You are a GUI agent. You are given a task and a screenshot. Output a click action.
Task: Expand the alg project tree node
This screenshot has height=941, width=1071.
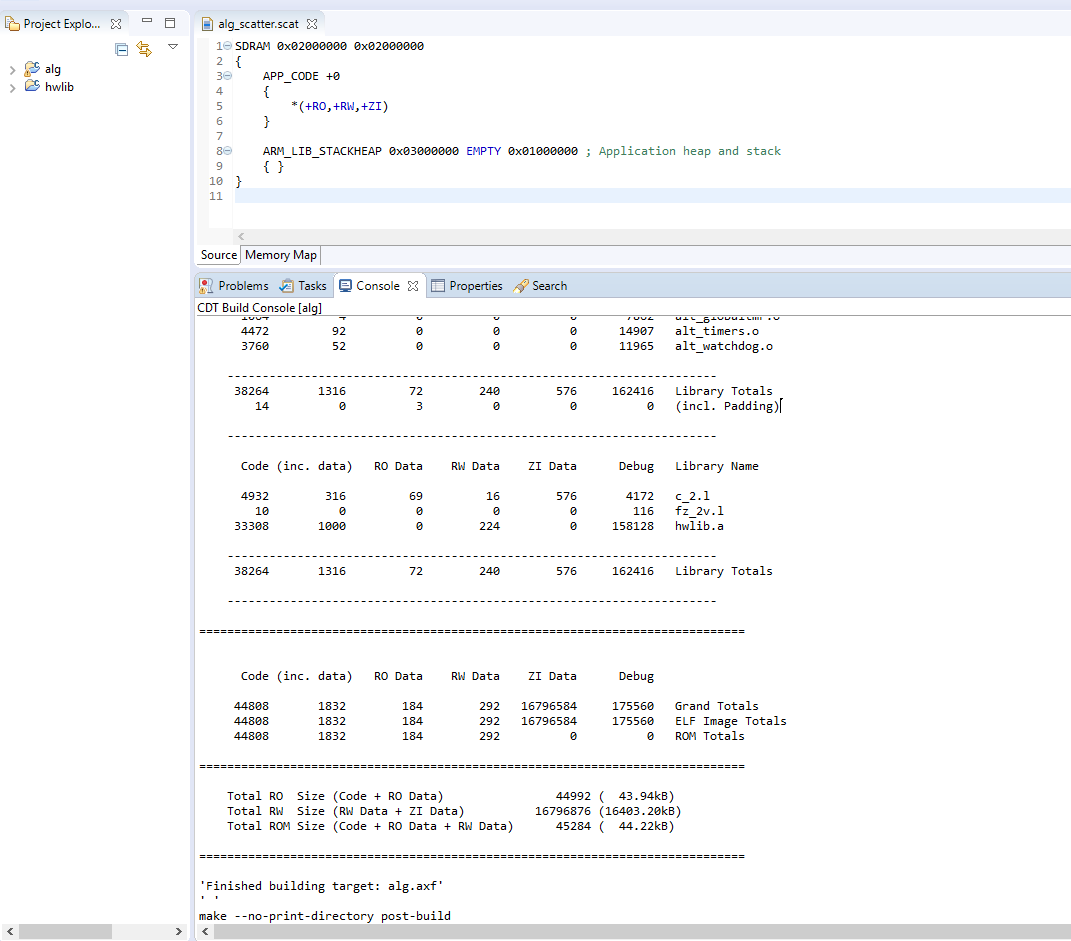[12, 70]
